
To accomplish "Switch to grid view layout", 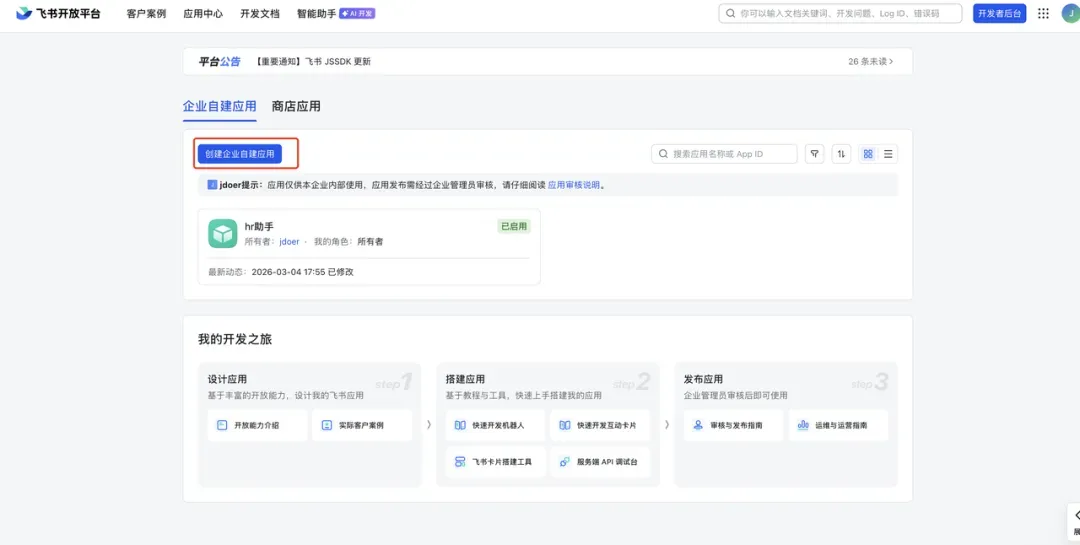I will (x=868, y=154).
